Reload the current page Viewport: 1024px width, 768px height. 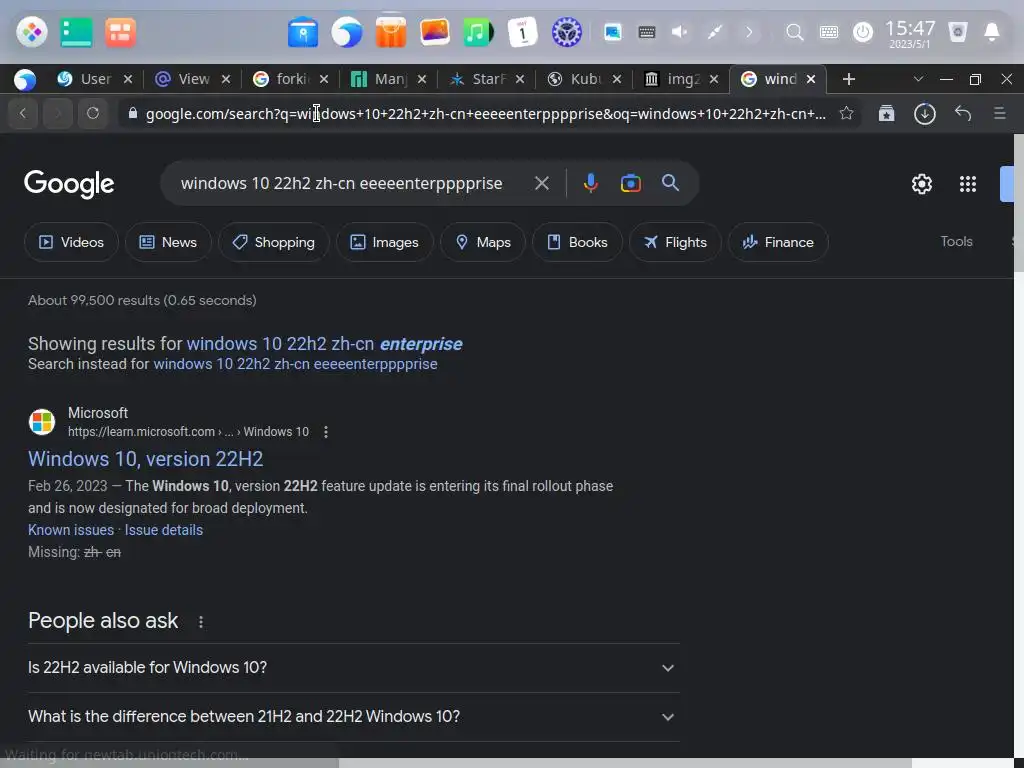click(93, 113)
